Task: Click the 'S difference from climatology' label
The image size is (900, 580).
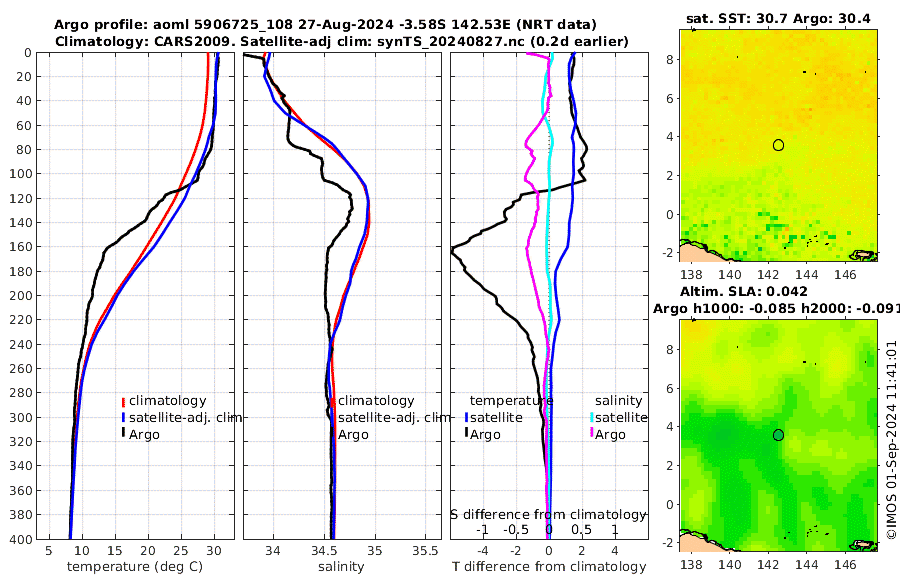Action: click(548, 515)
